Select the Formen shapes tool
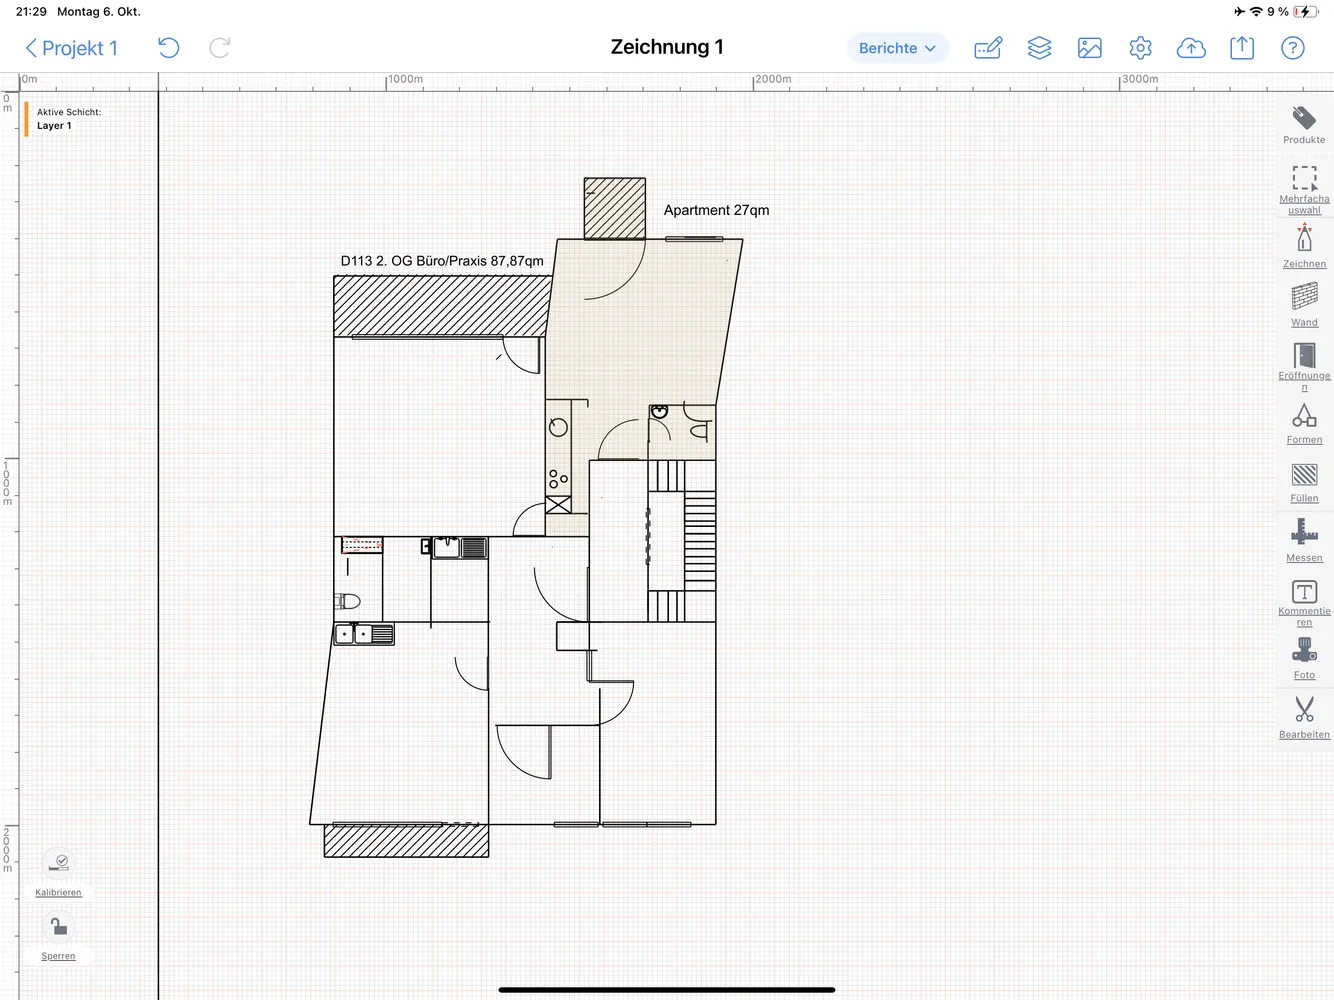1334x1000 pixels. 1304,423
